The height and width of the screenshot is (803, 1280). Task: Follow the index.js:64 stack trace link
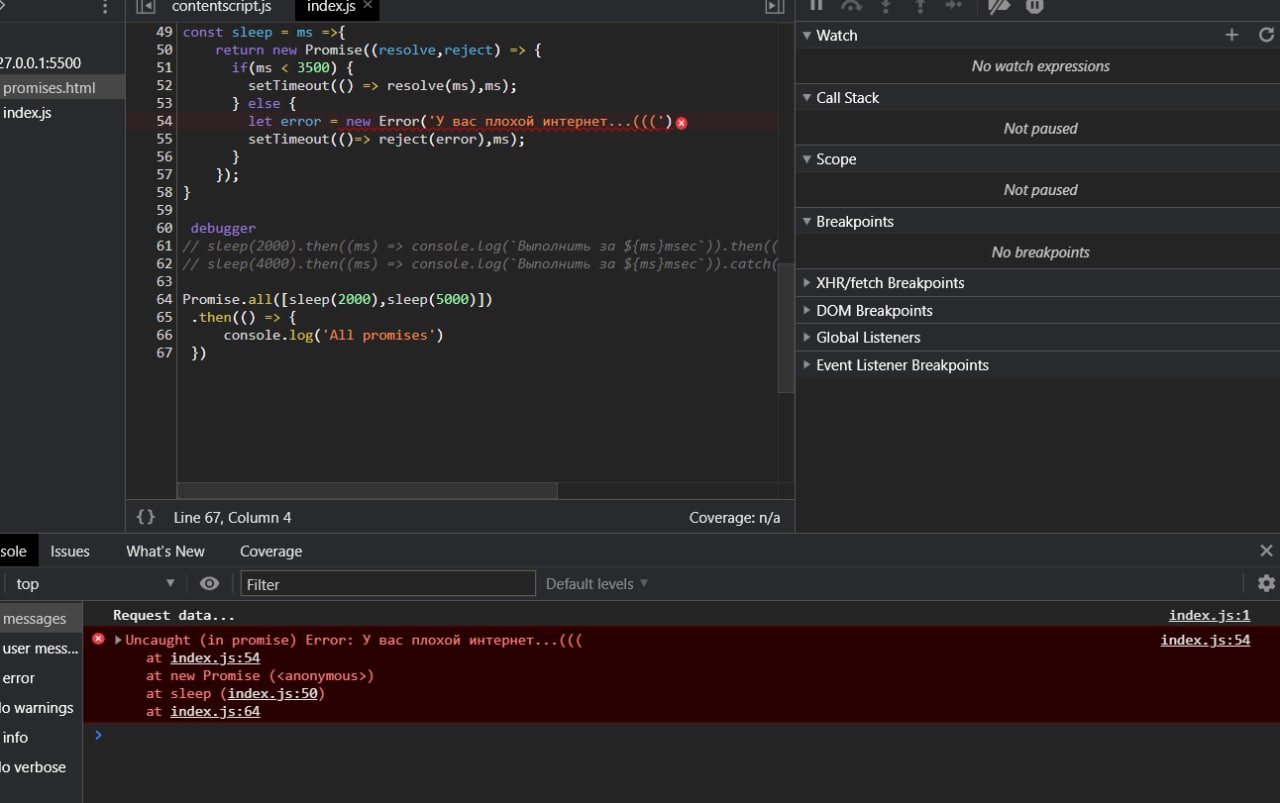pyautogui.click(x=215, y=711)
